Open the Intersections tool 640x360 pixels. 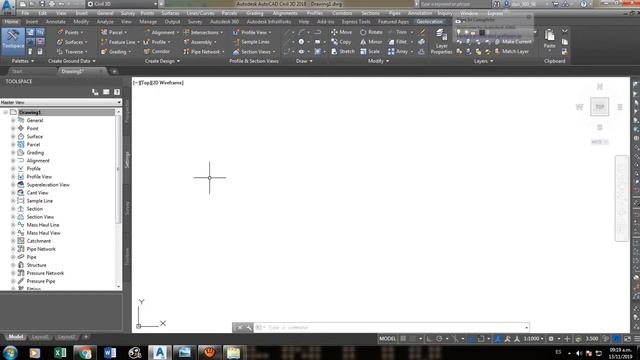point(203,32)
